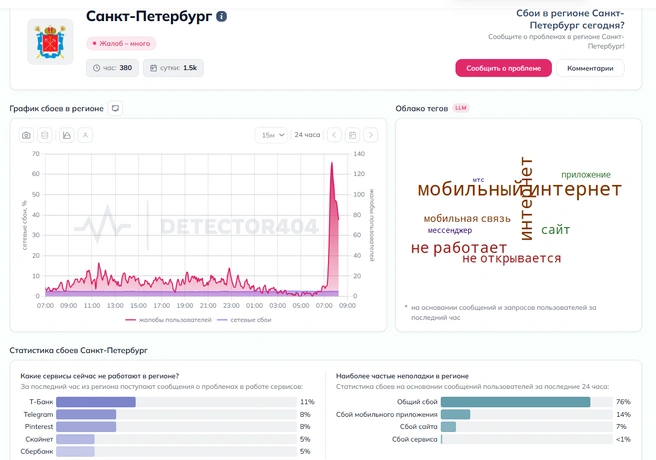Screen dimensions: 656x460
Task: Click the мобильный интернет tag in cloud
Action: [519, 189]
